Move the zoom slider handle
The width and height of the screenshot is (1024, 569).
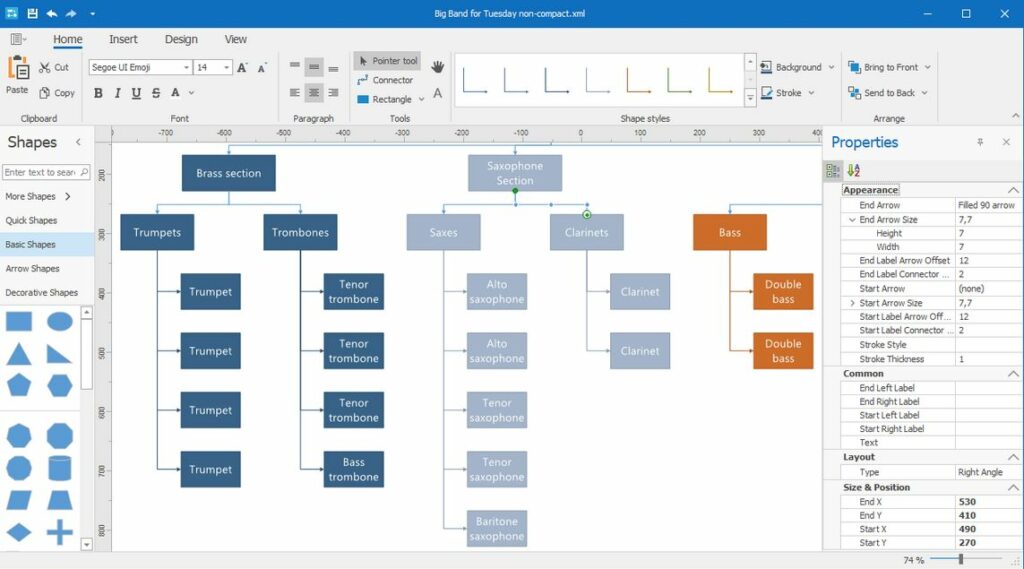coord(961,559)
